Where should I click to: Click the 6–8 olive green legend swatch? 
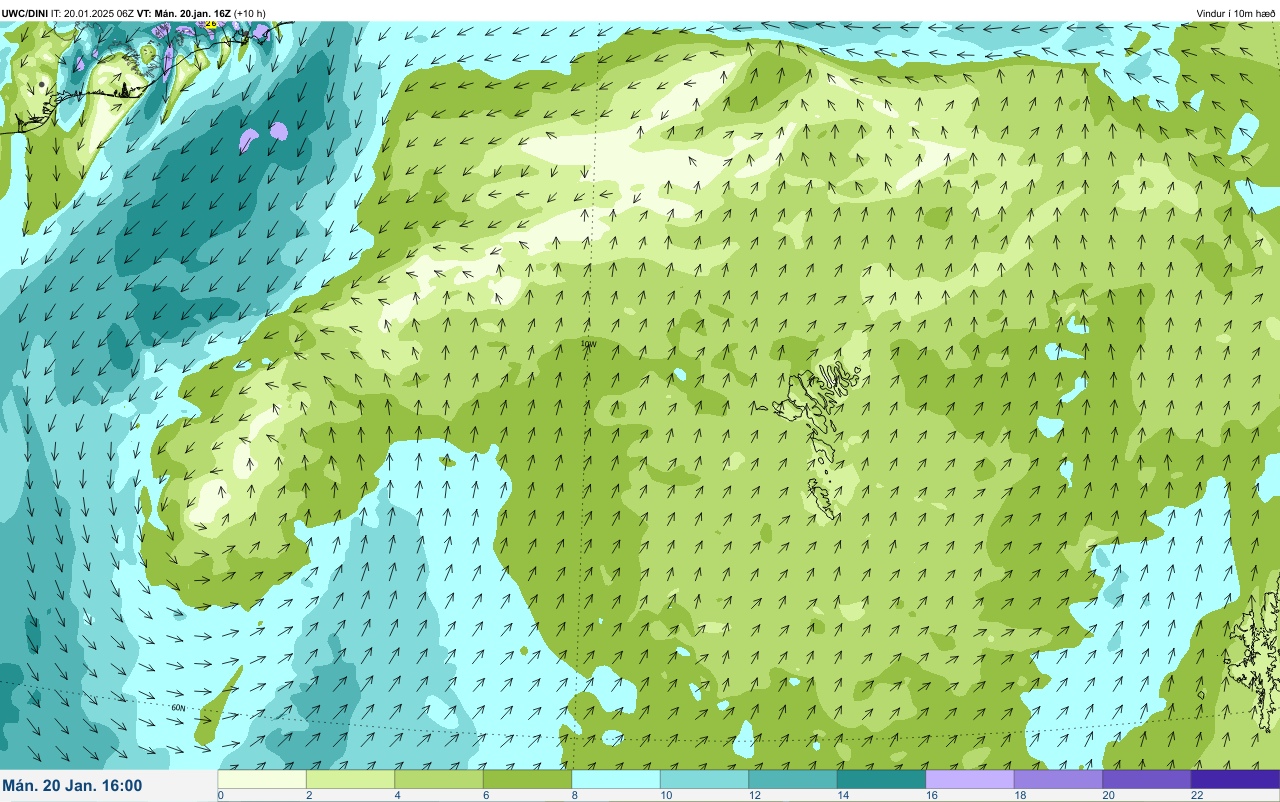pos(527,779)
